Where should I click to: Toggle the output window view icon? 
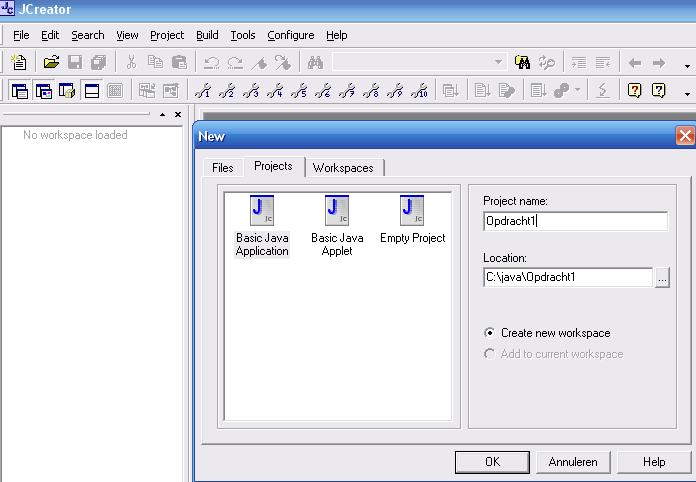tap(91, 91)
